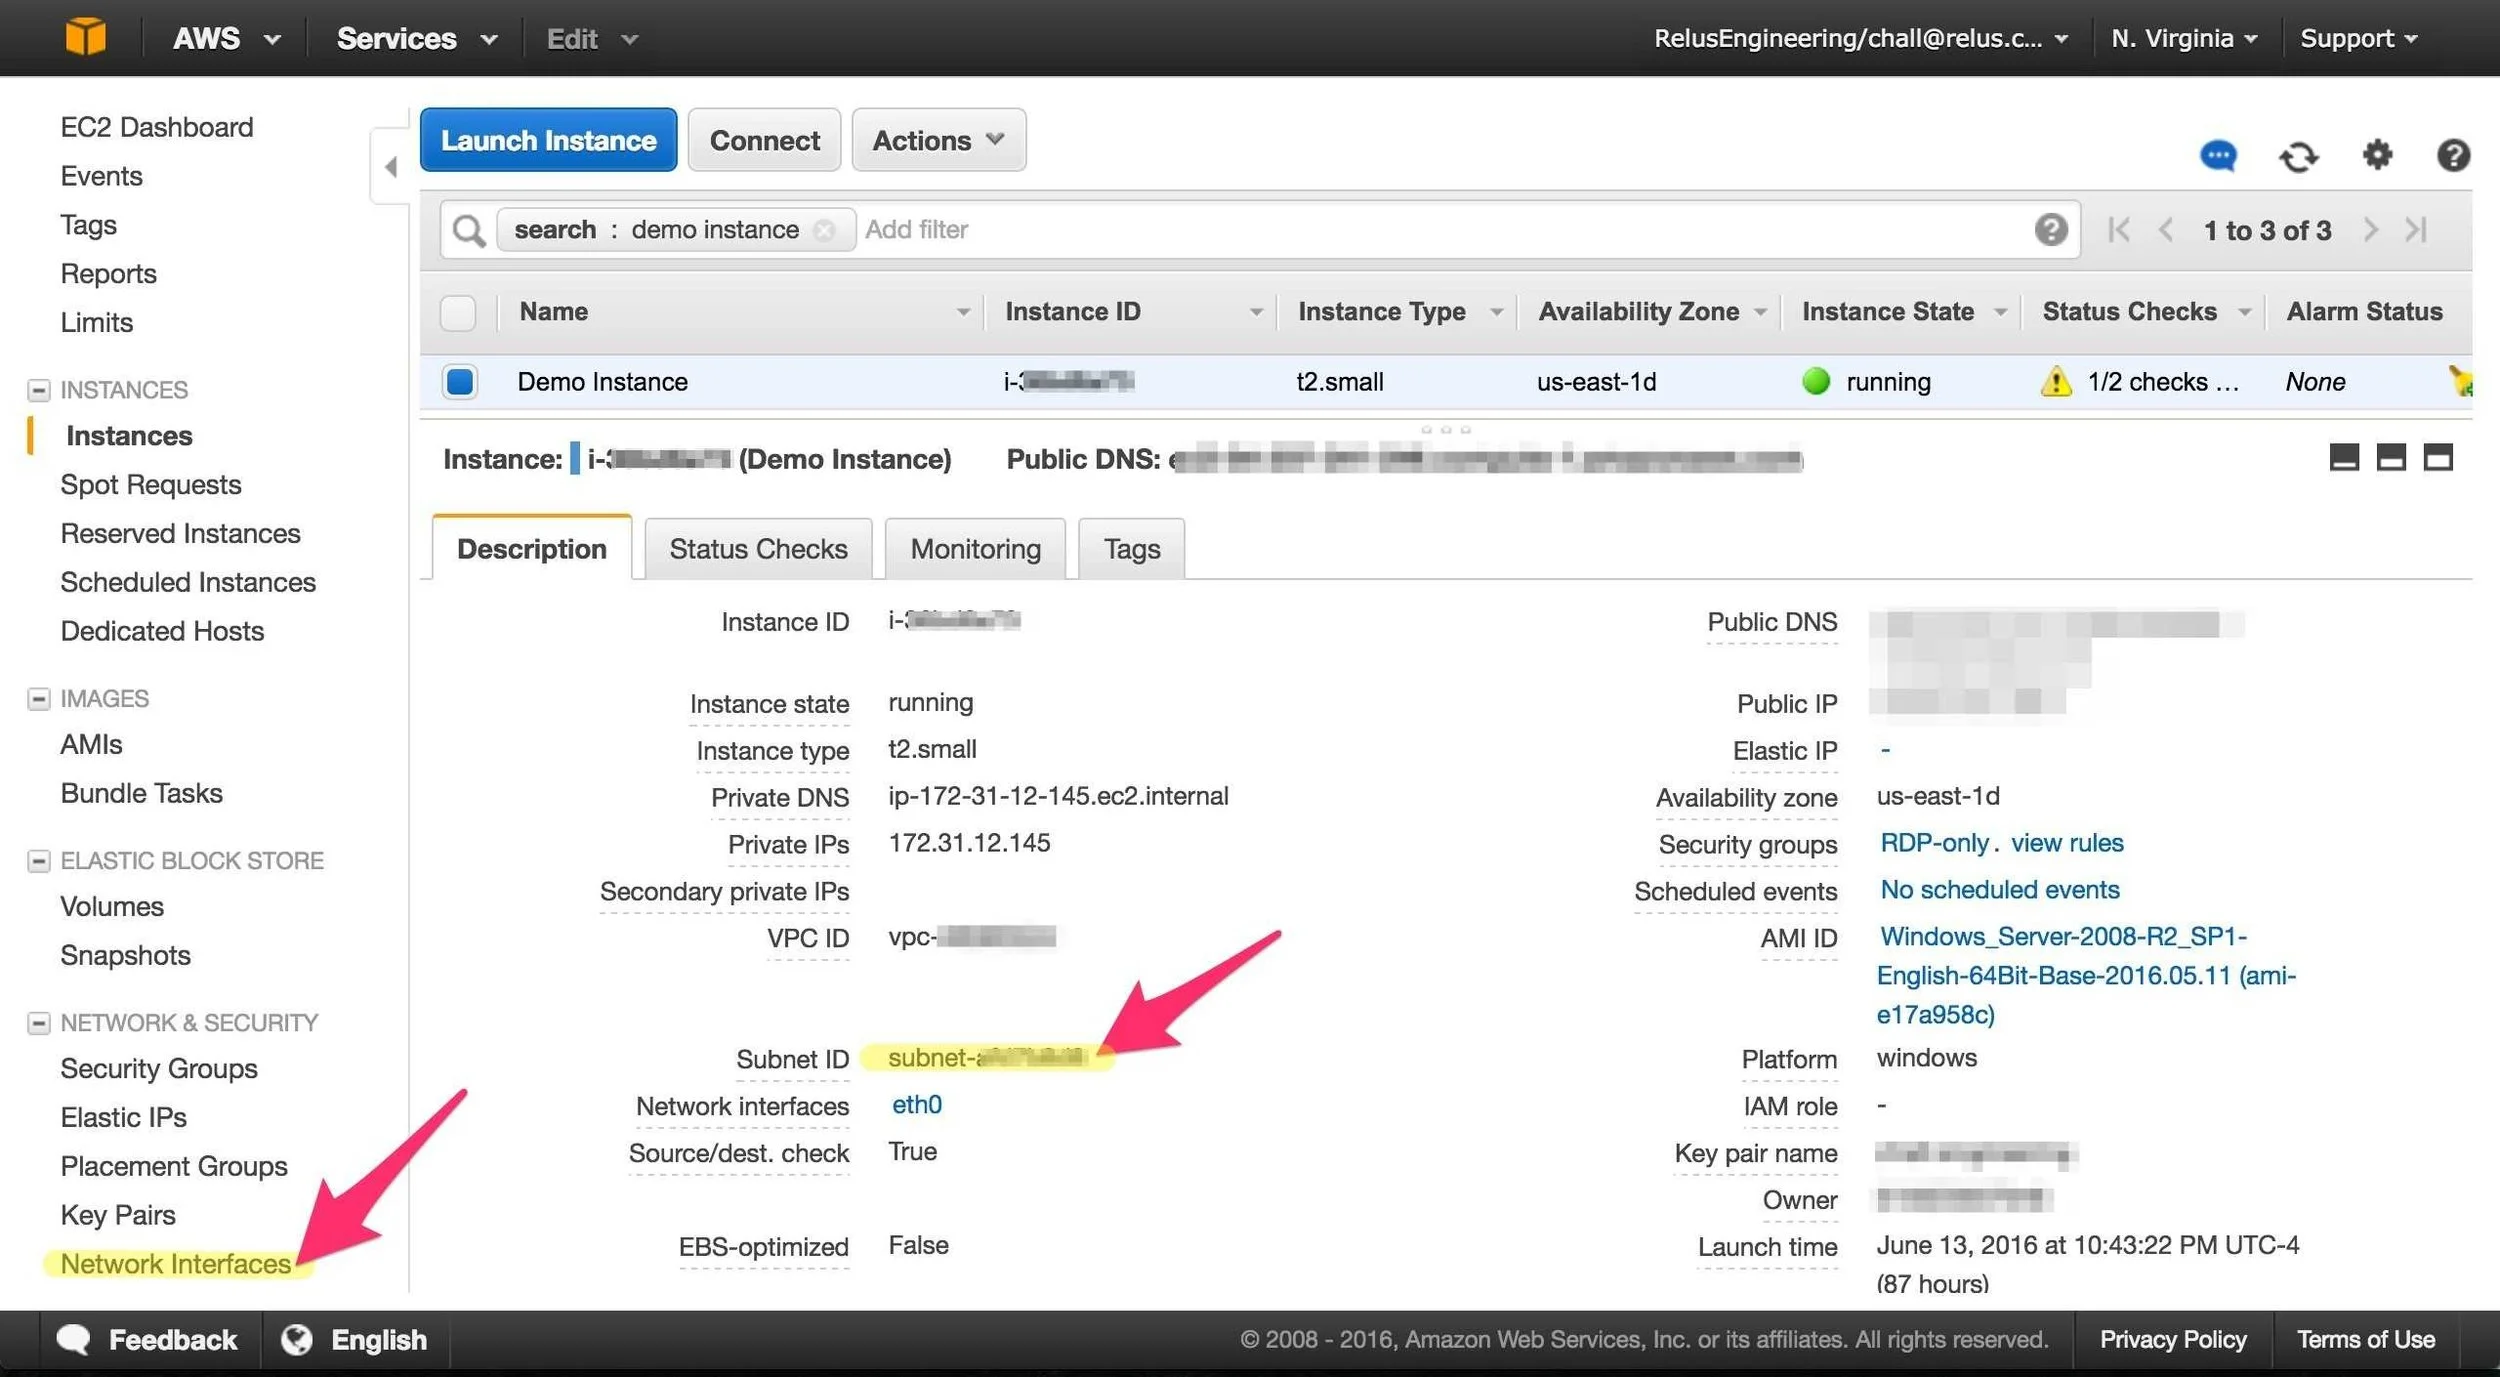
Task: Open the Support dropdown menu
Action: (2358, 38)
